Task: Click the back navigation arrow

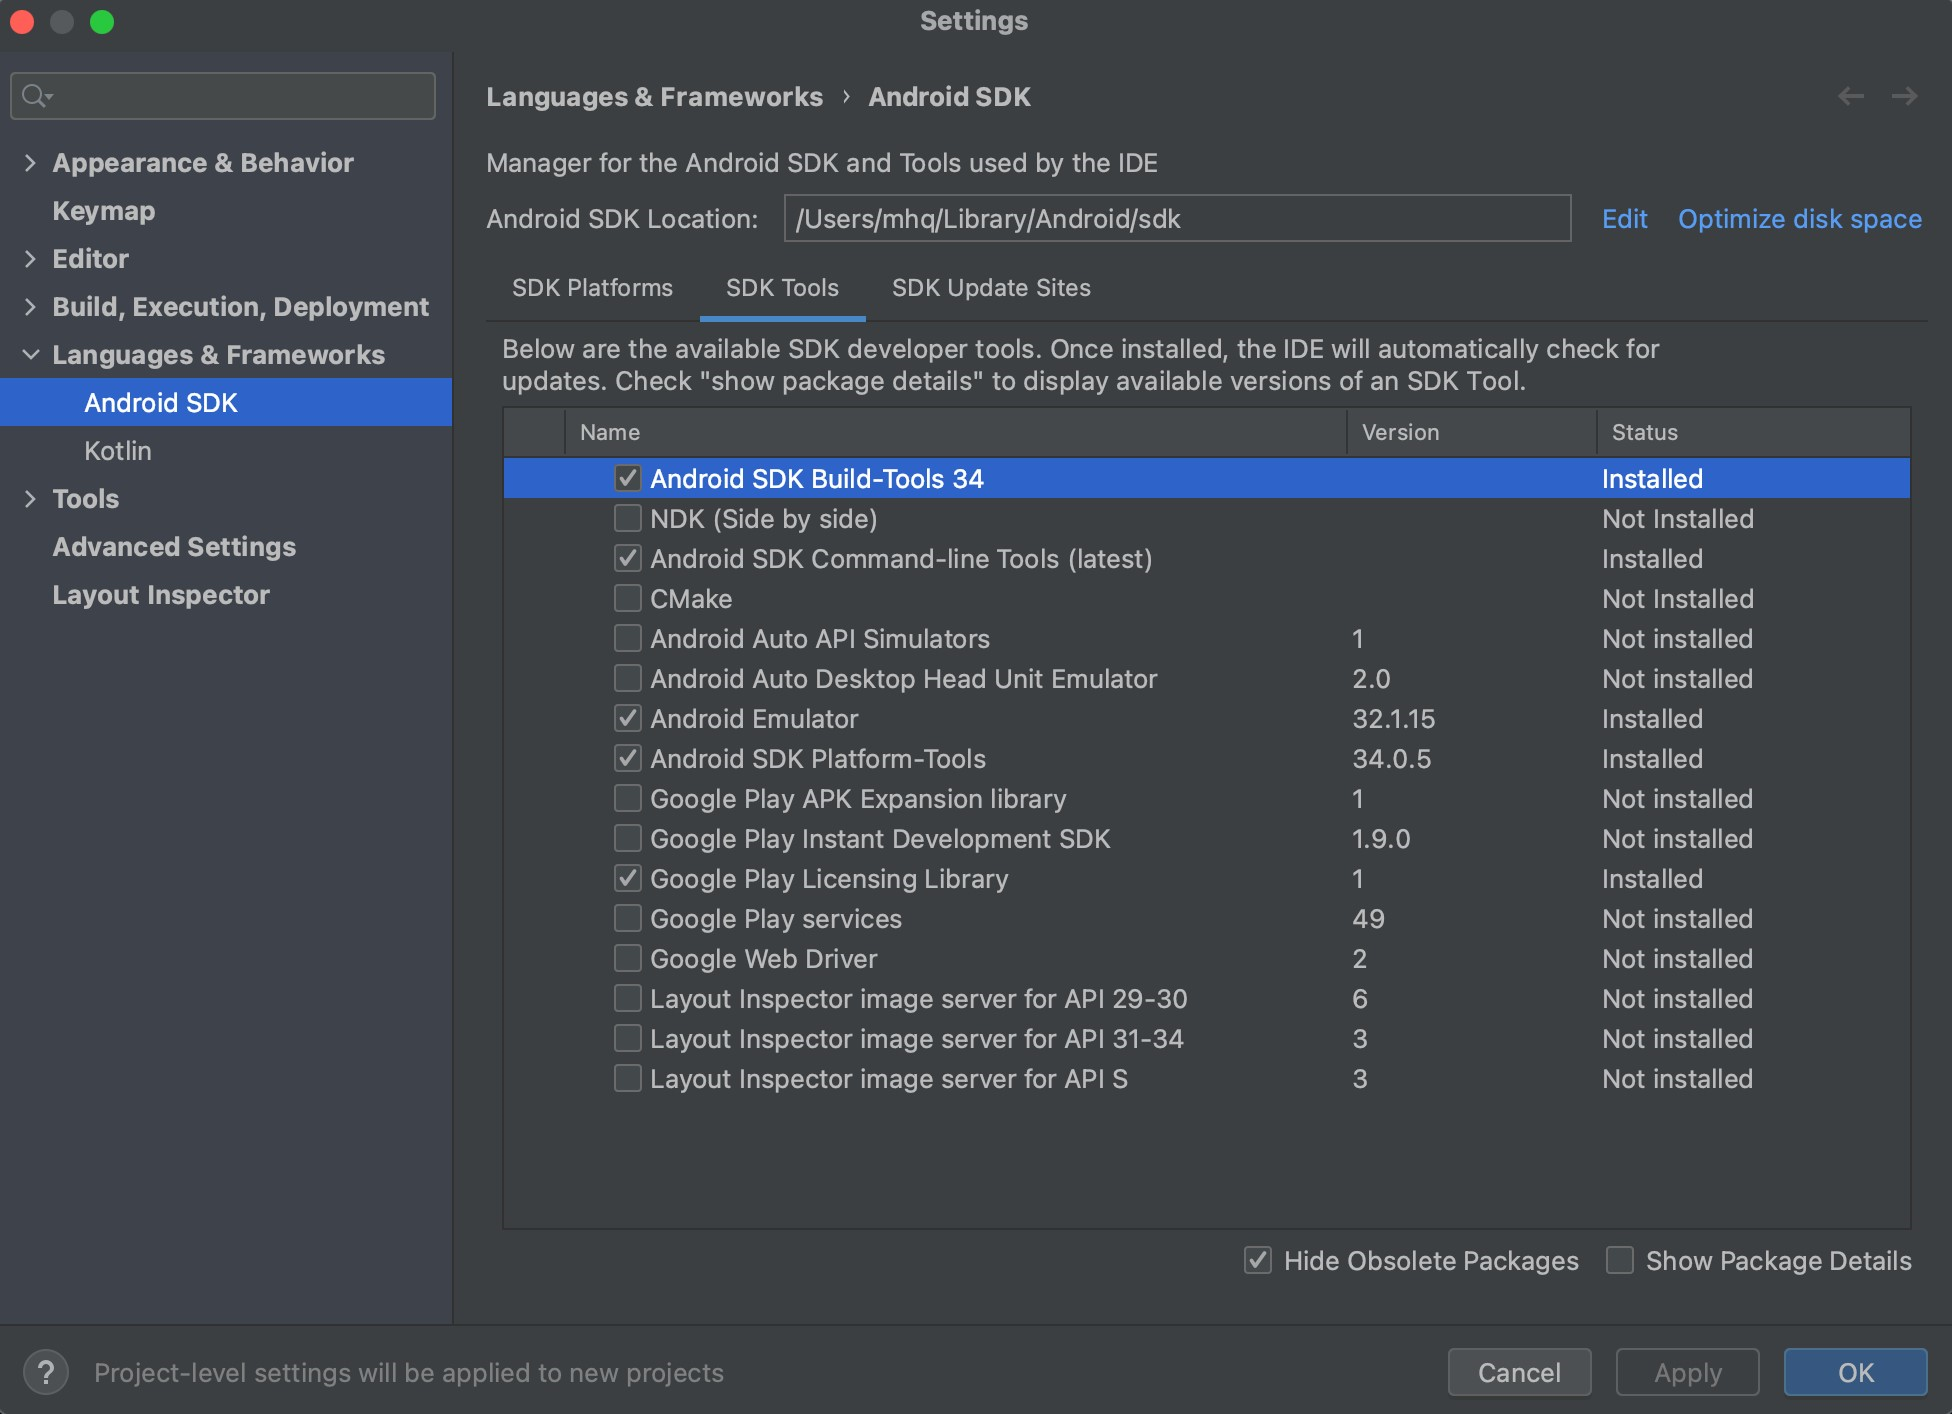Action: 1851,96
